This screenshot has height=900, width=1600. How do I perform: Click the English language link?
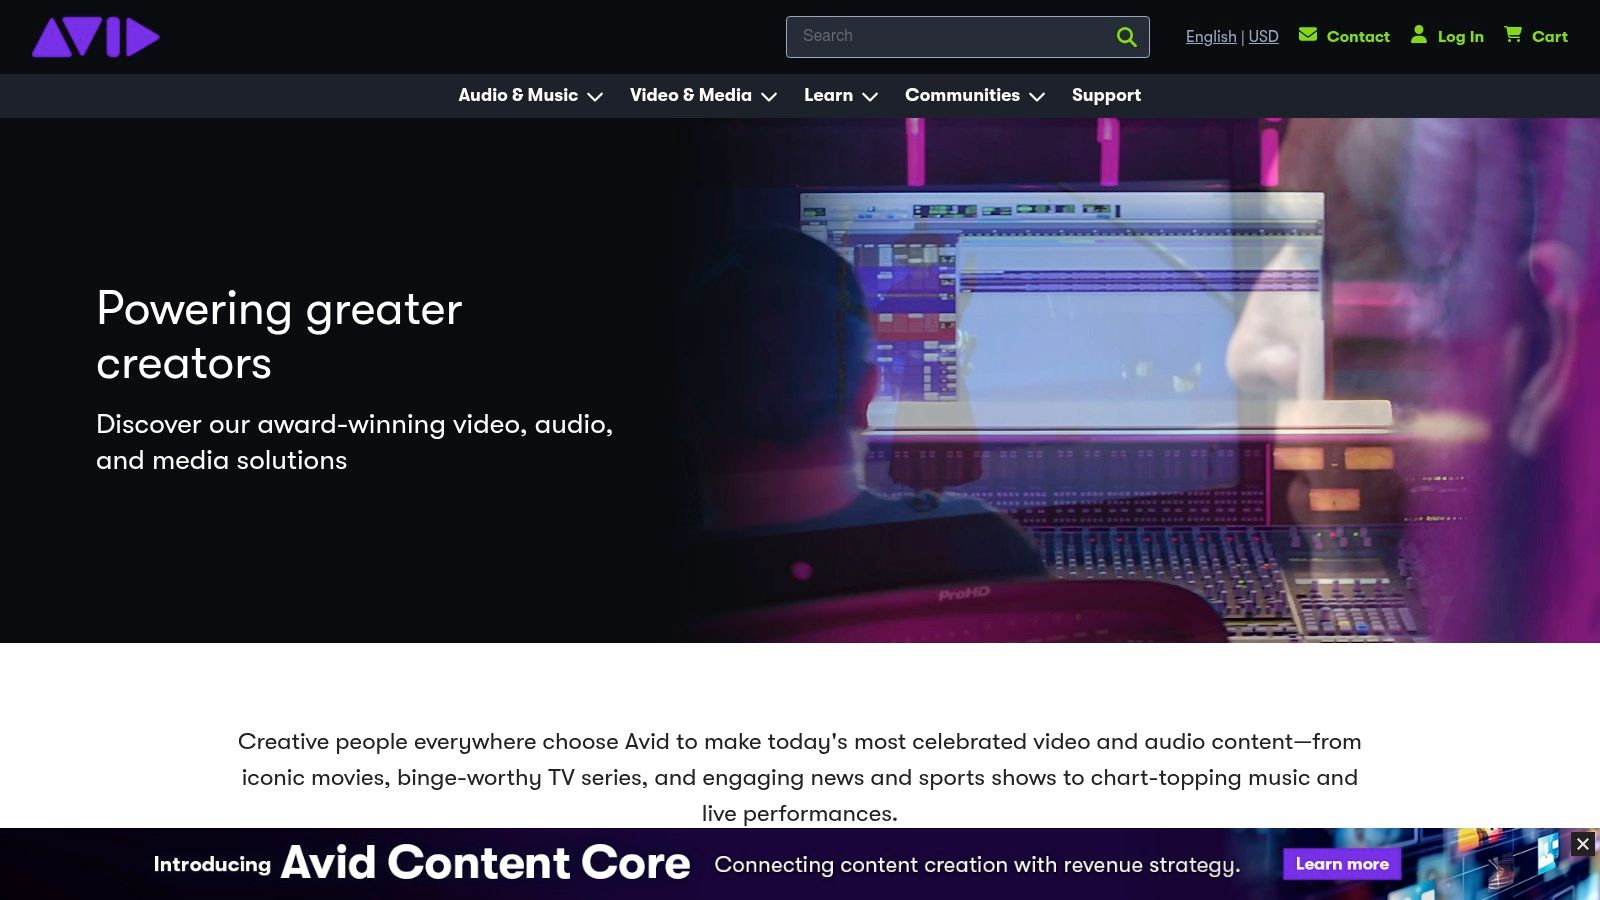pyautogui.click(x=1210, y=36)
